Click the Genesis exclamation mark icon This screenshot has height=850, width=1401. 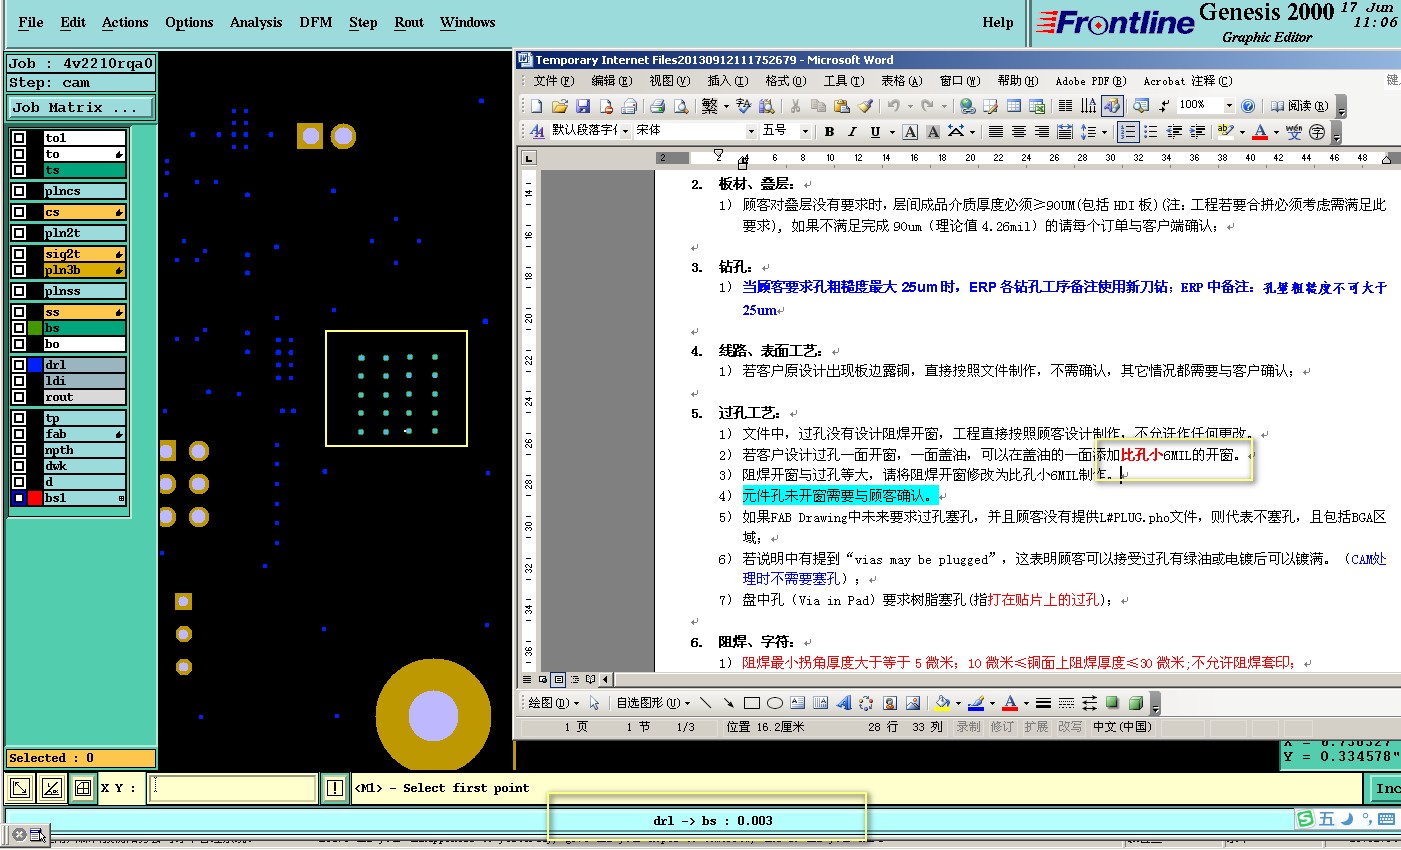(x=335, y=788)
